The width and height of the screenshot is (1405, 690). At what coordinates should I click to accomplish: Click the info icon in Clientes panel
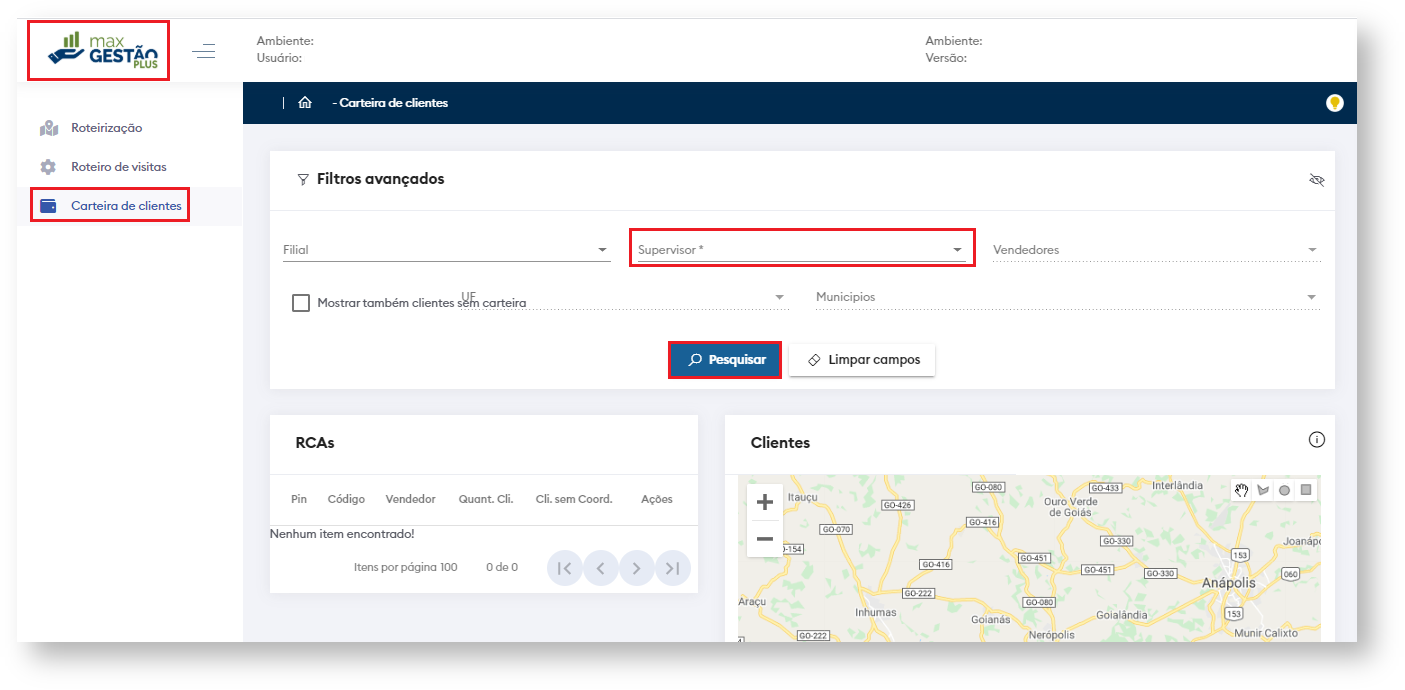1316,440
